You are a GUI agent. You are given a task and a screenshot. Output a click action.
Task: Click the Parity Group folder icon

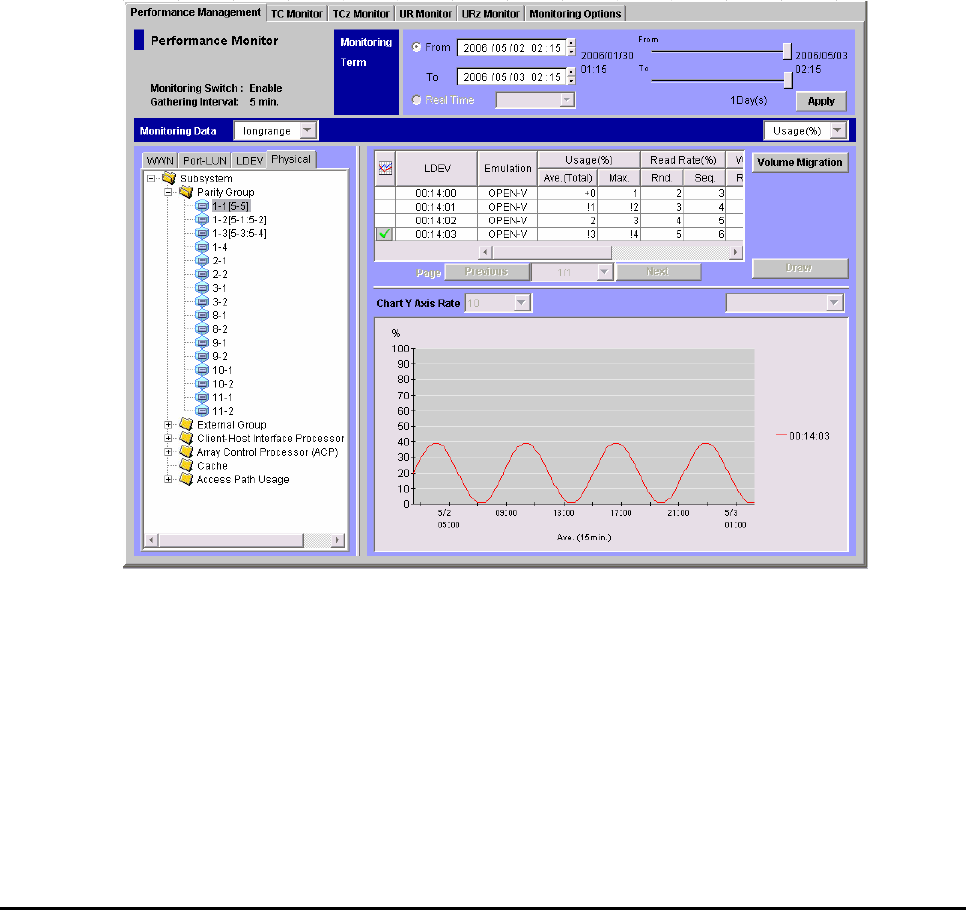coord(186,192)
